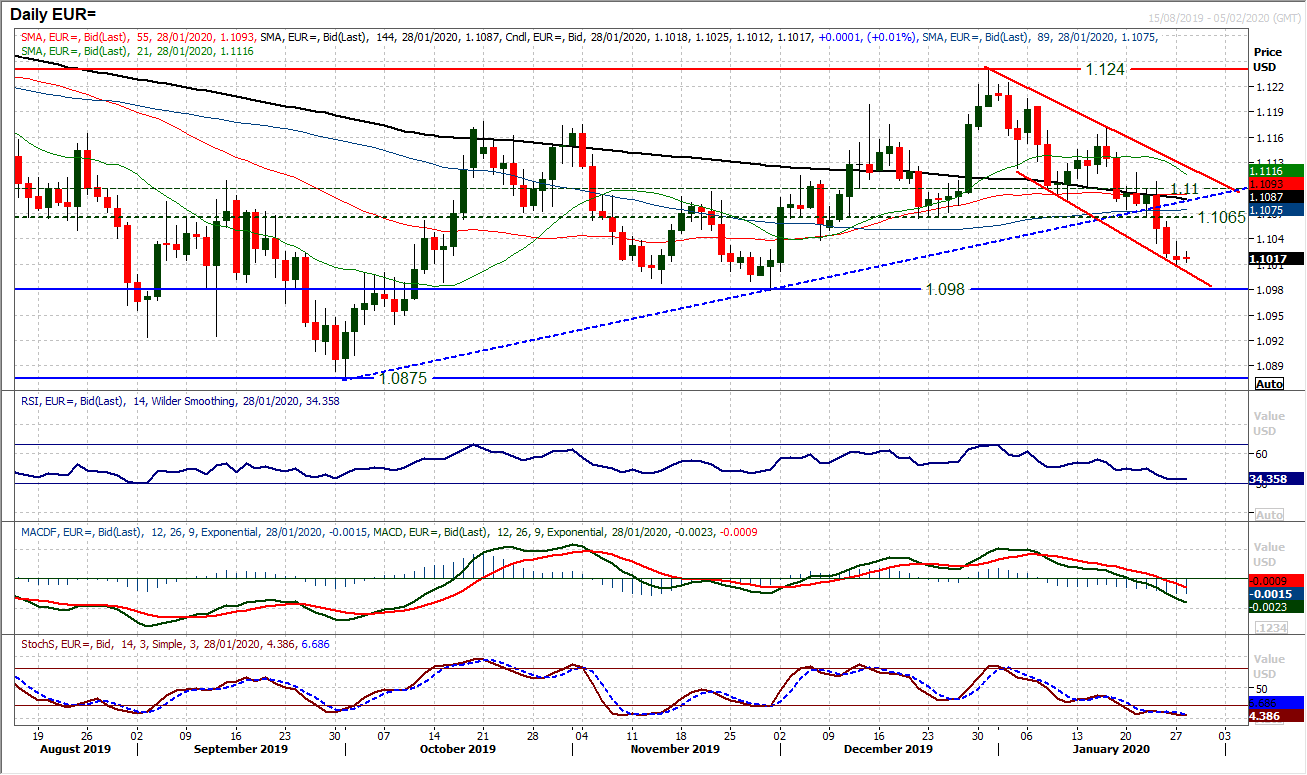This screenshot has width=1307, height=775.
Task: Click the blue 1.1075 SMA price marker
Action: tap(1265, 211)
